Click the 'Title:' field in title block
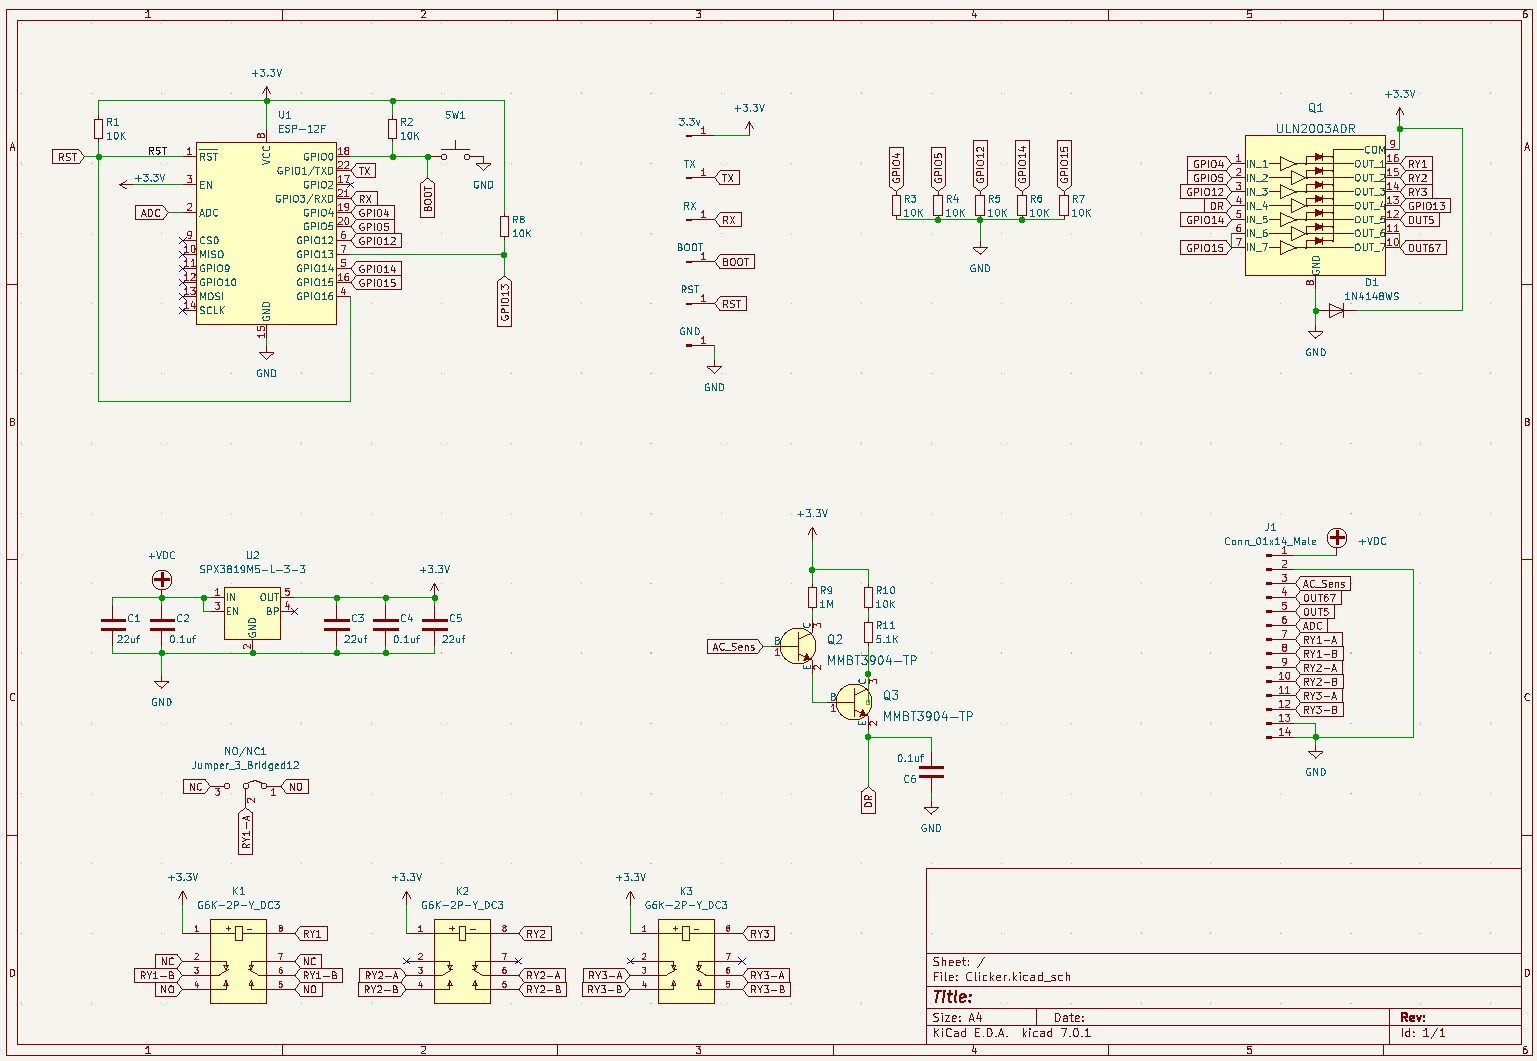1537x1061 pixels. click(952, 997)
